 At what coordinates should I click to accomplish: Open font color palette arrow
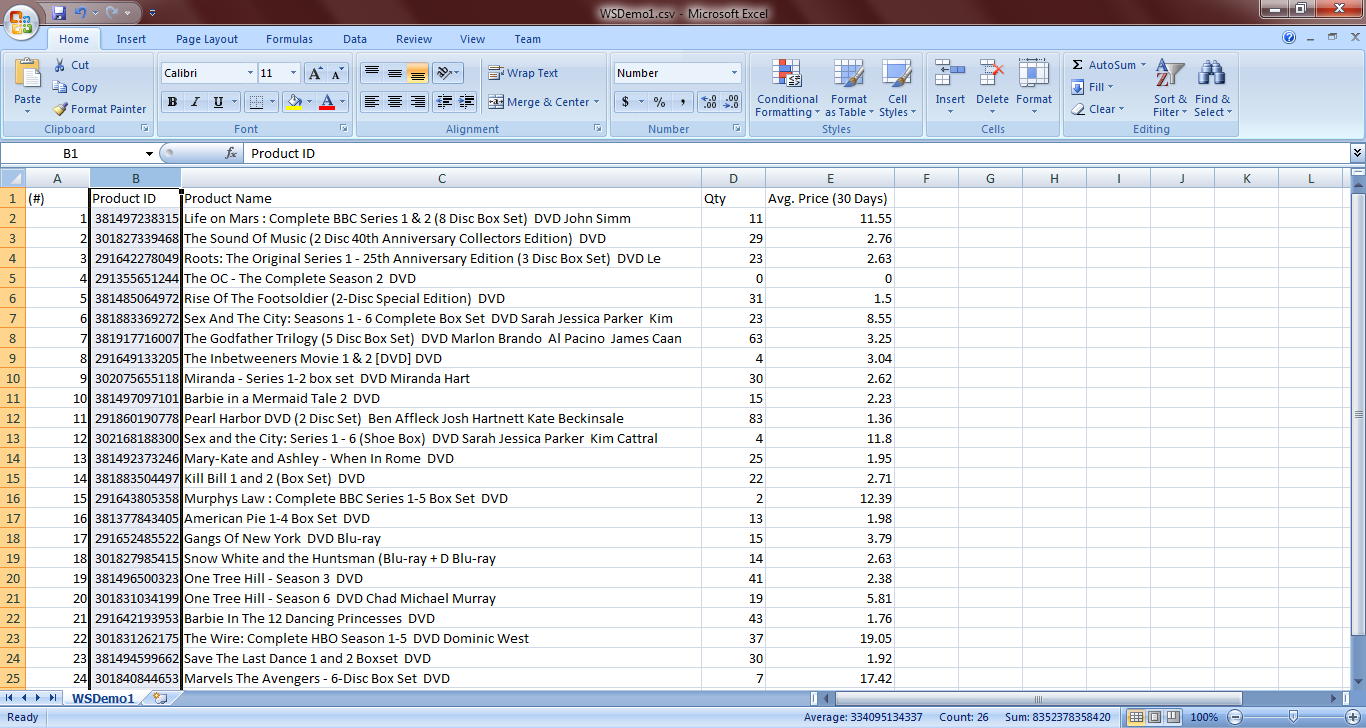tap(342, 102)
